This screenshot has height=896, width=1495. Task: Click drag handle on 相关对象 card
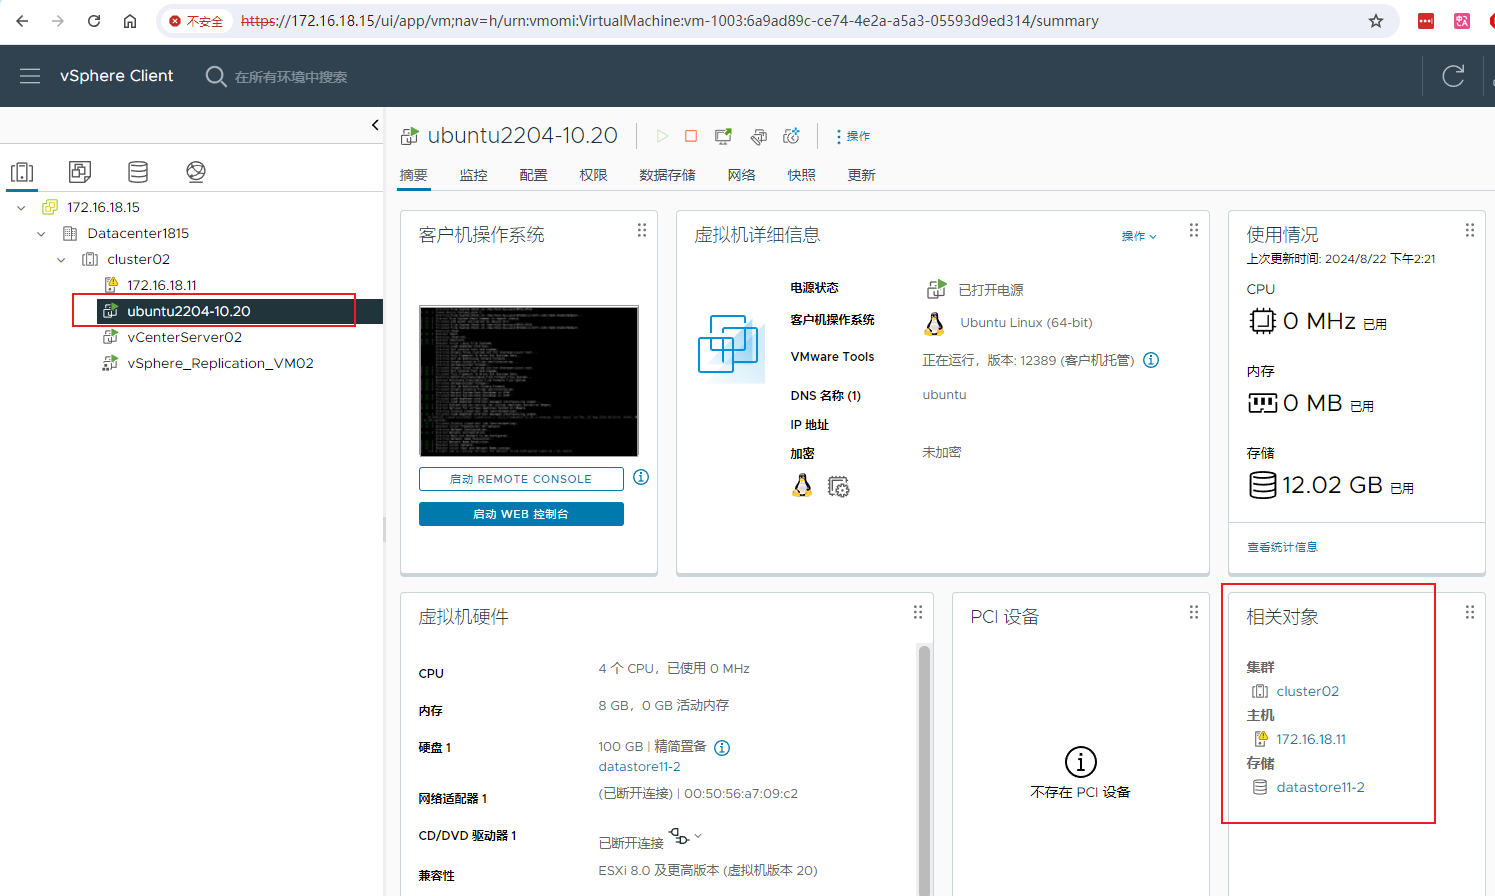pyautogui.click(x=1470, y=612)
